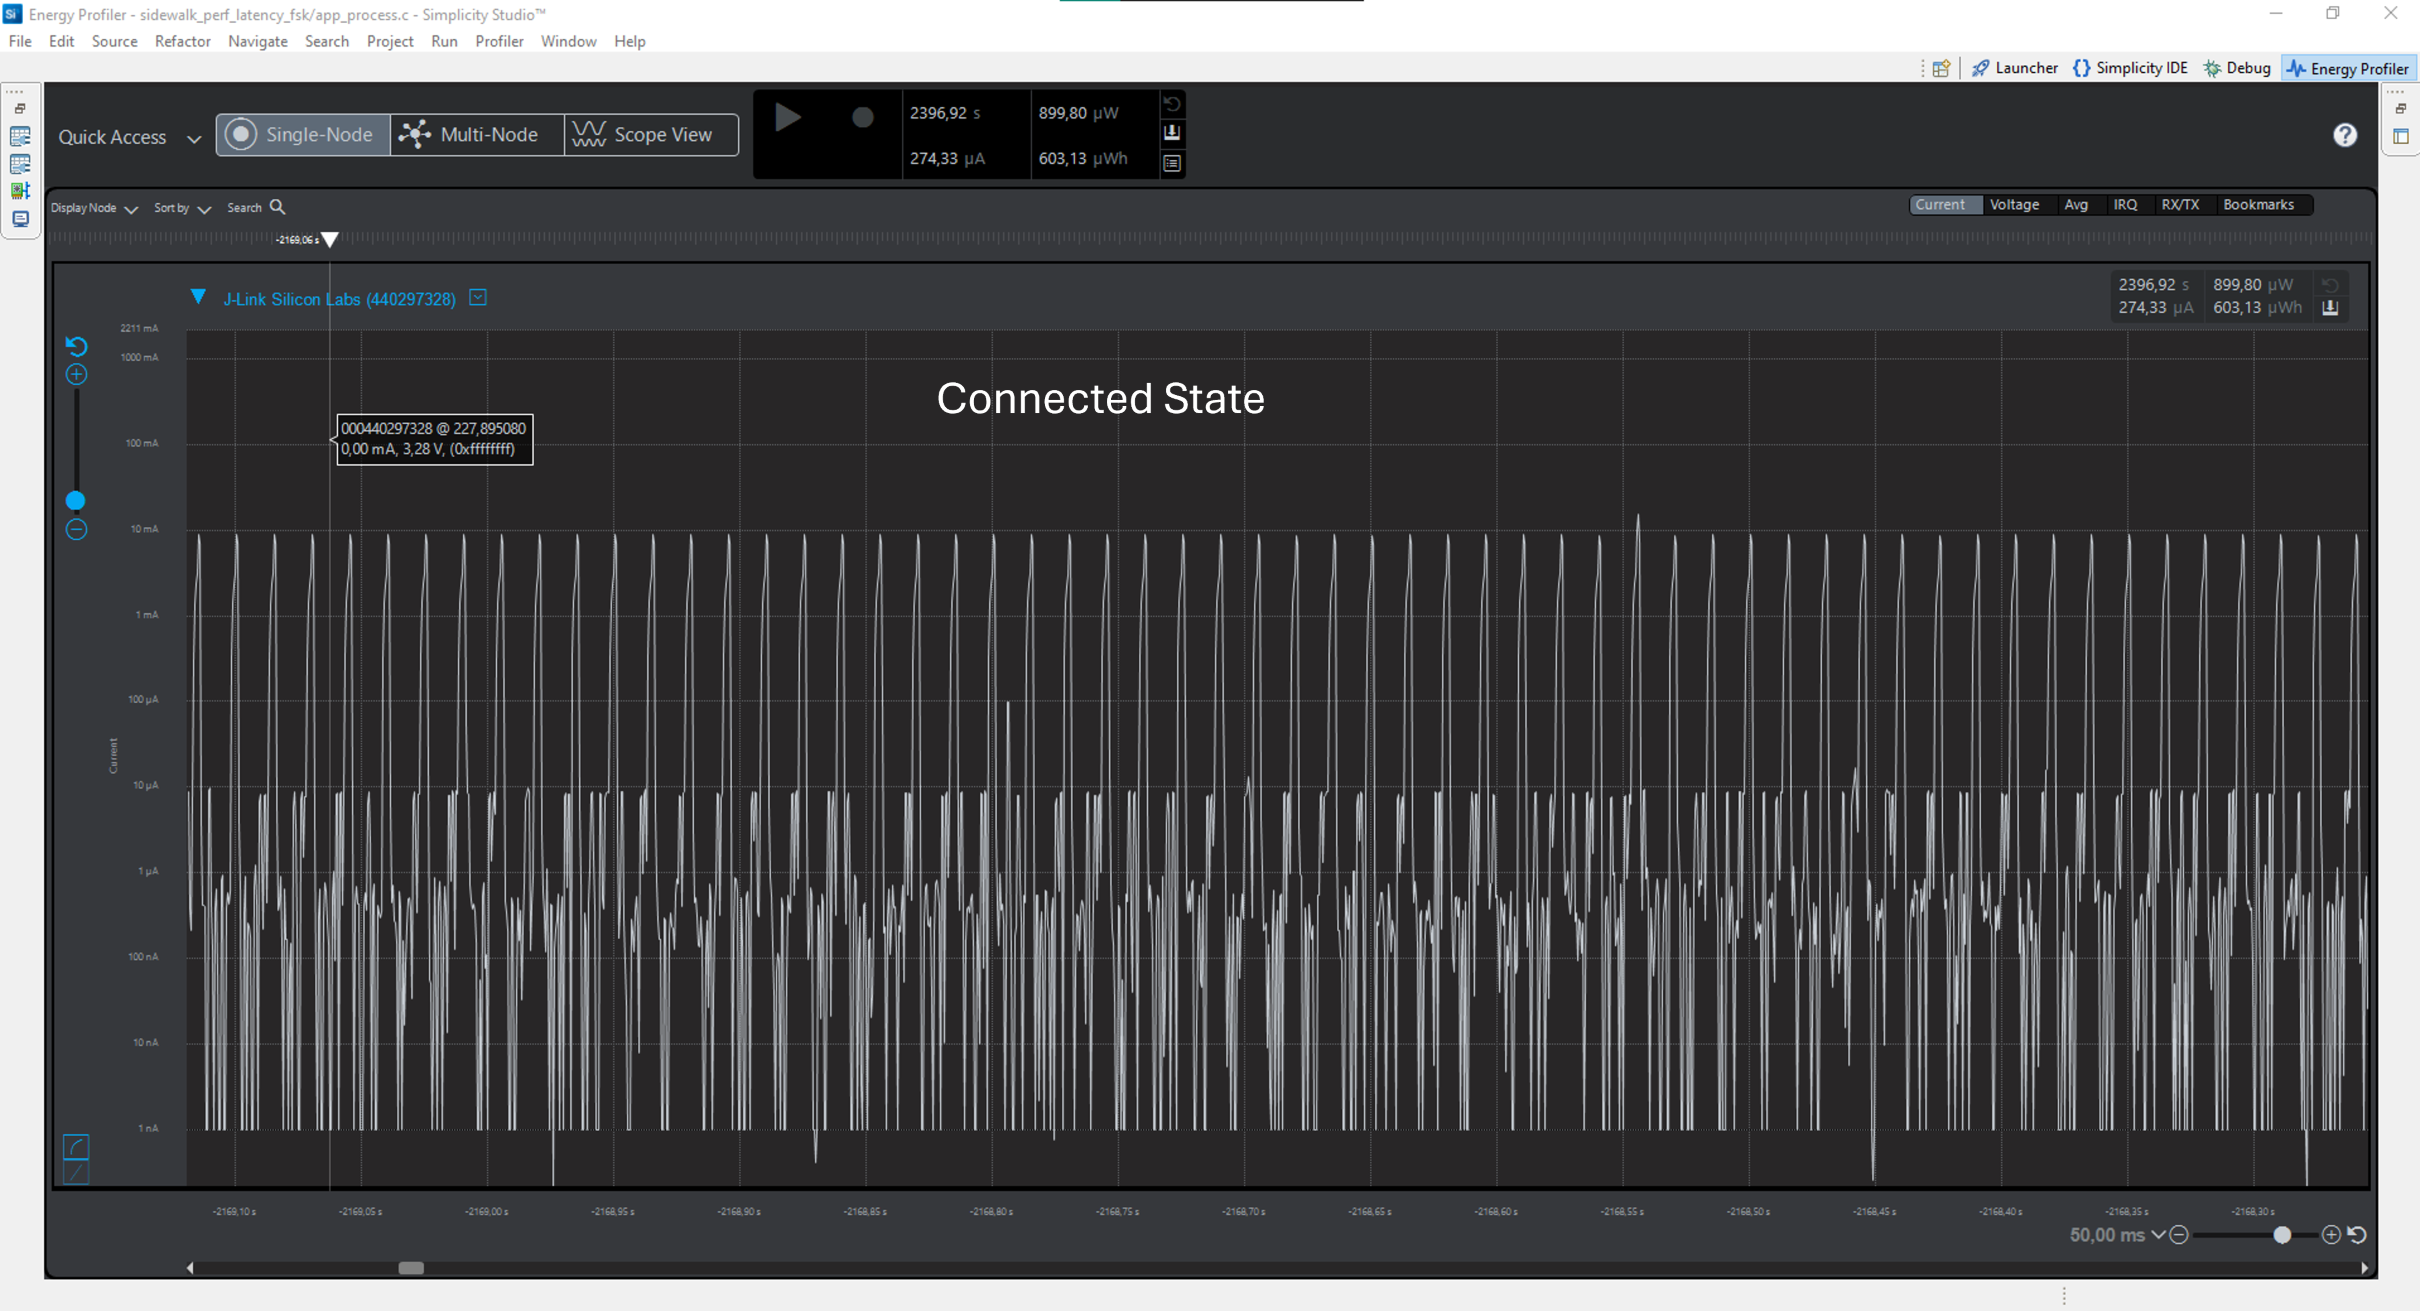Open the Search magnifier in the node toolbar
This screenshot has height=1311, width=2420.
(x=277, y=207)
